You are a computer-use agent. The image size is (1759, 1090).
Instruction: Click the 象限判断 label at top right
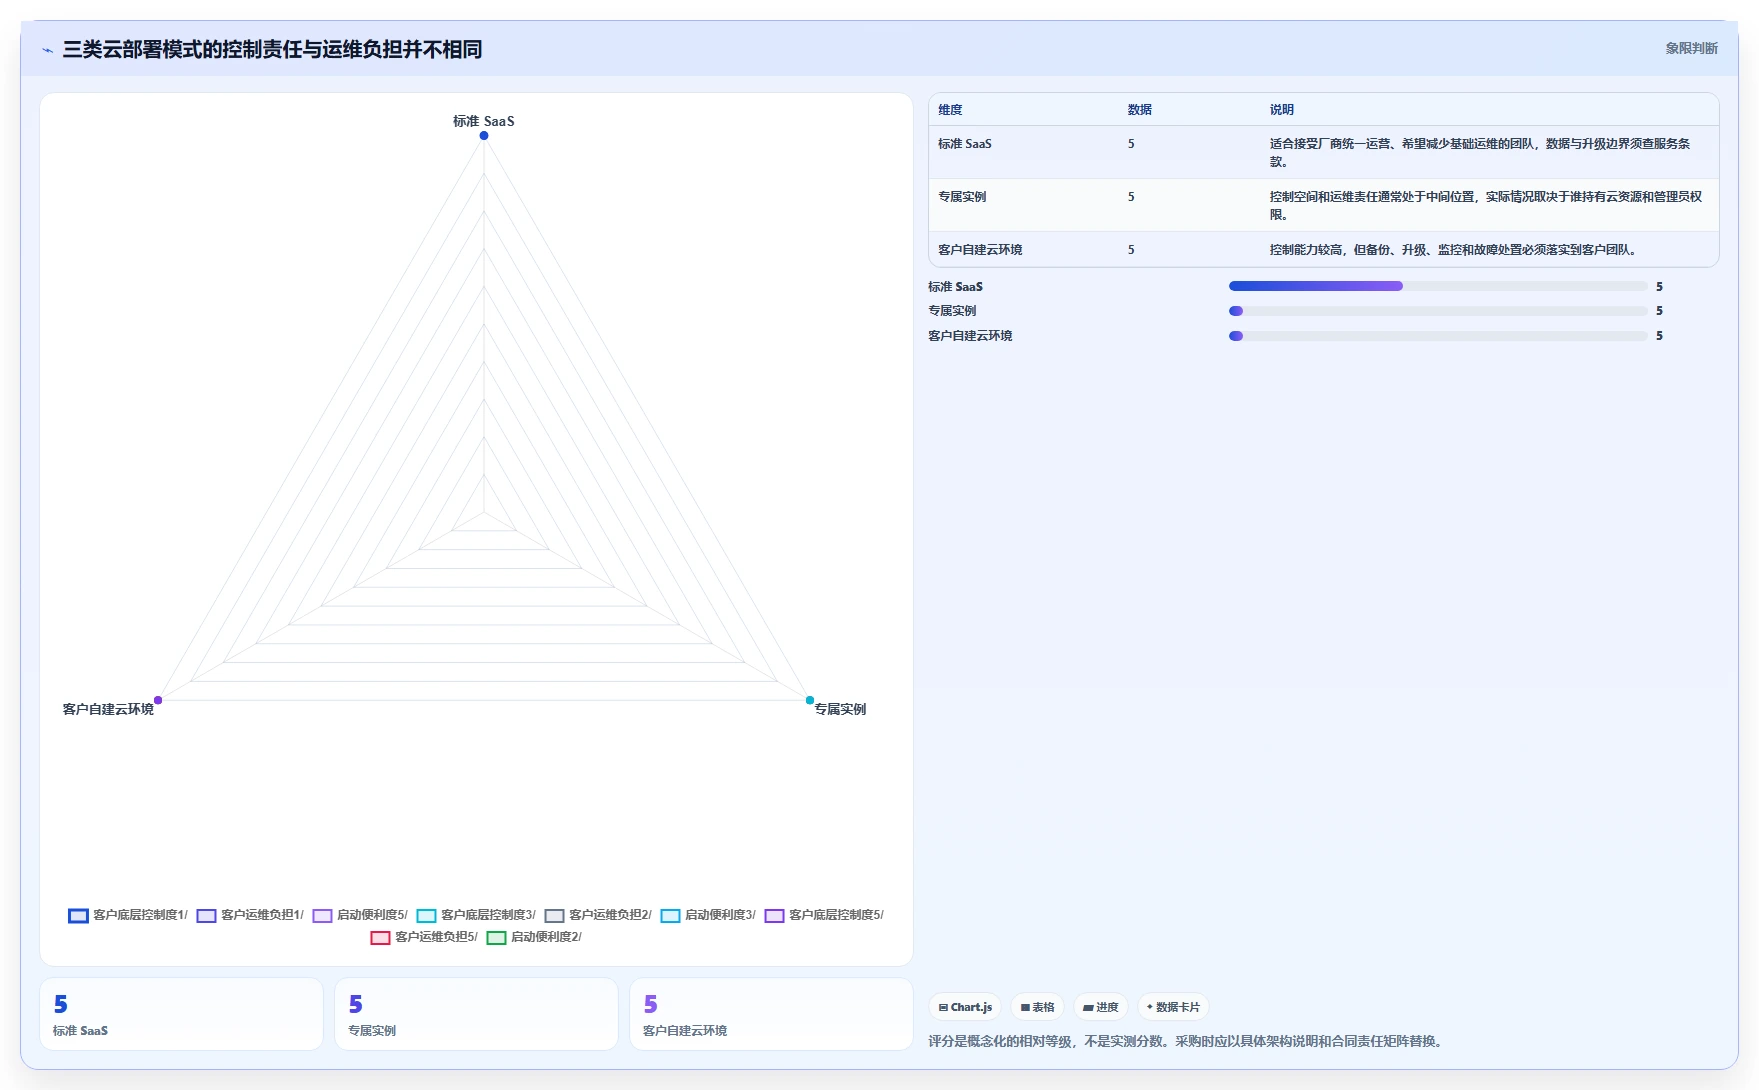[1691, 48]
